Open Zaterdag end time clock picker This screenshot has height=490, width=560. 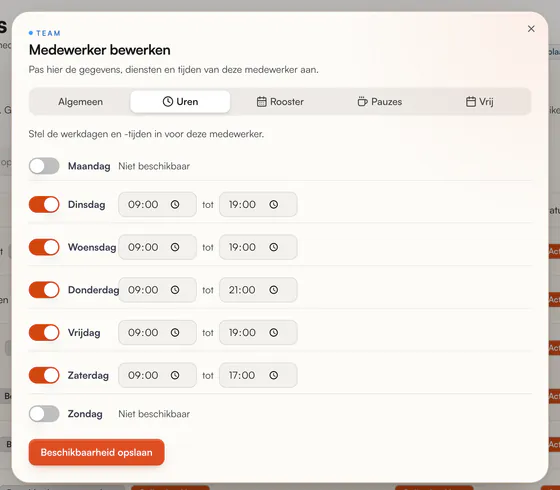pos(274,375)
